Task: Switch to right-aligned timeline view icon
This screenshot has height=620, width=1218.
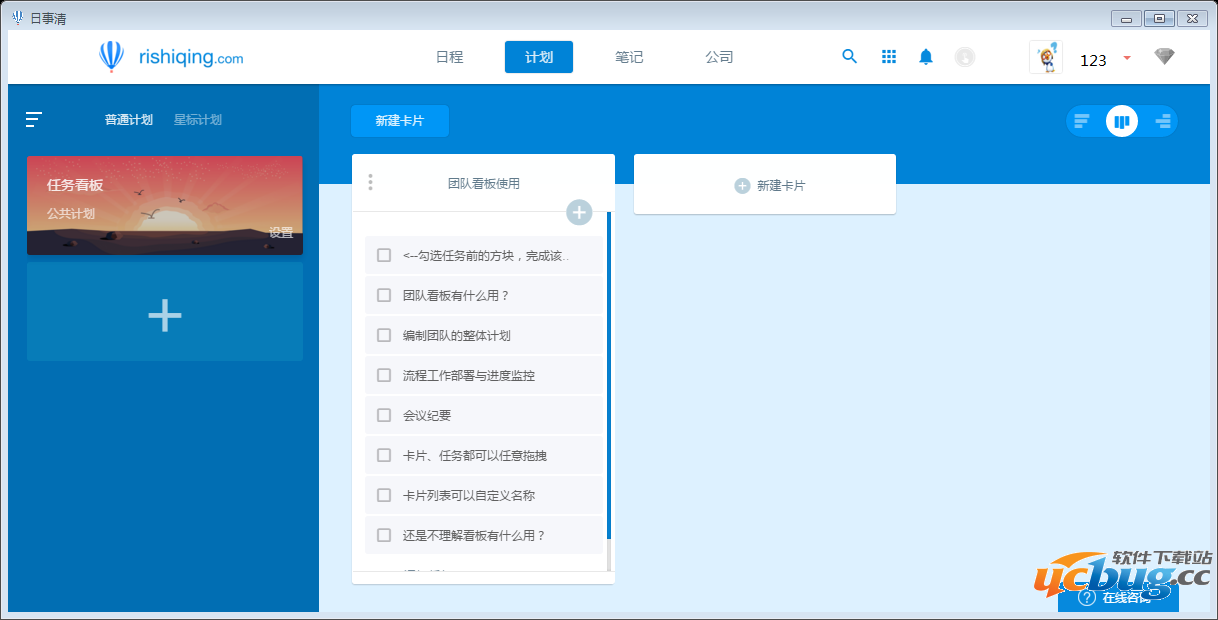Action: pos(1162,122)
